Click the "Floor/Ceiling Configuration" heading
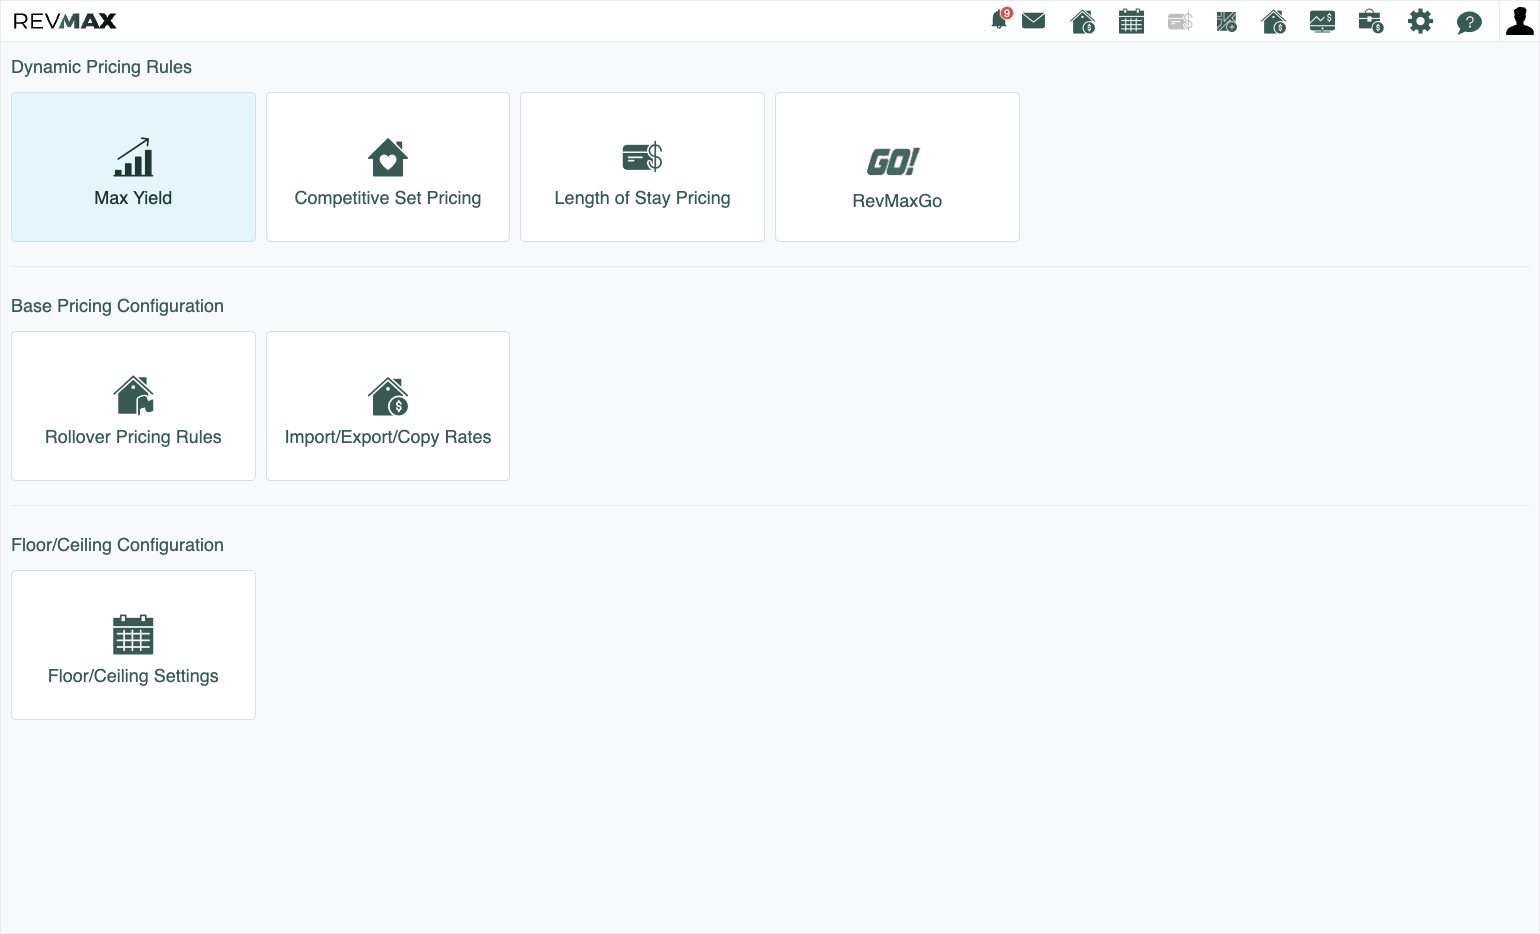Screen dimensions: 1540x934 (117, 545)
